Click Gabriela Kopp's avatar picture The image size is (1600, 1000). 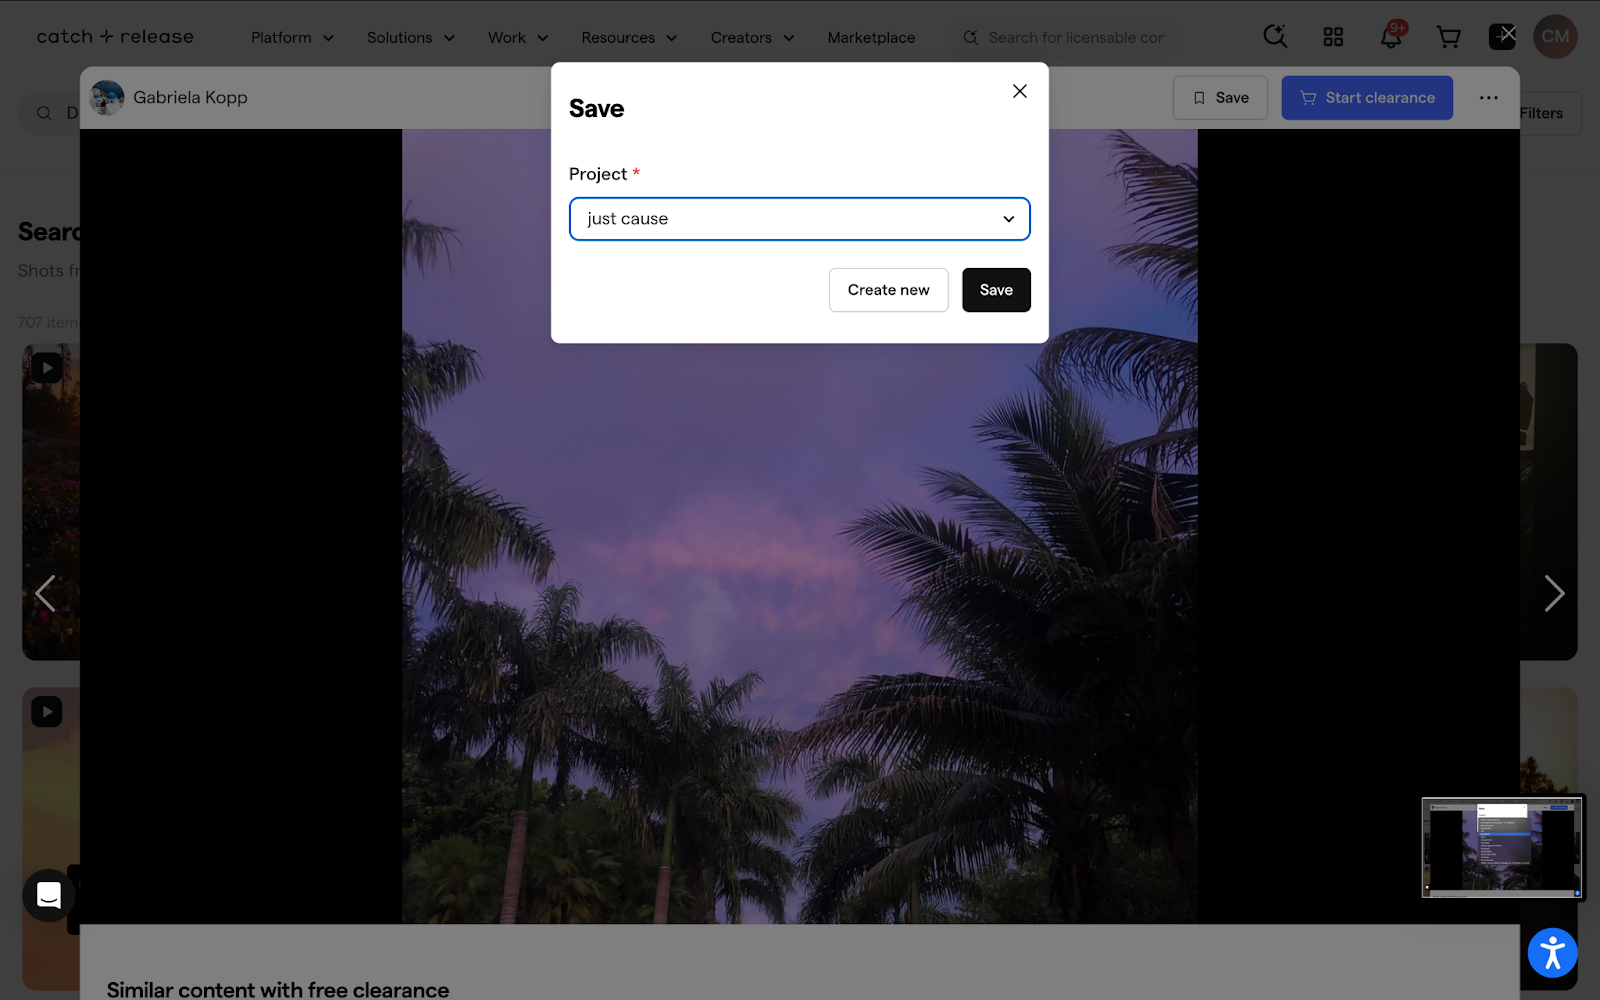107,98
